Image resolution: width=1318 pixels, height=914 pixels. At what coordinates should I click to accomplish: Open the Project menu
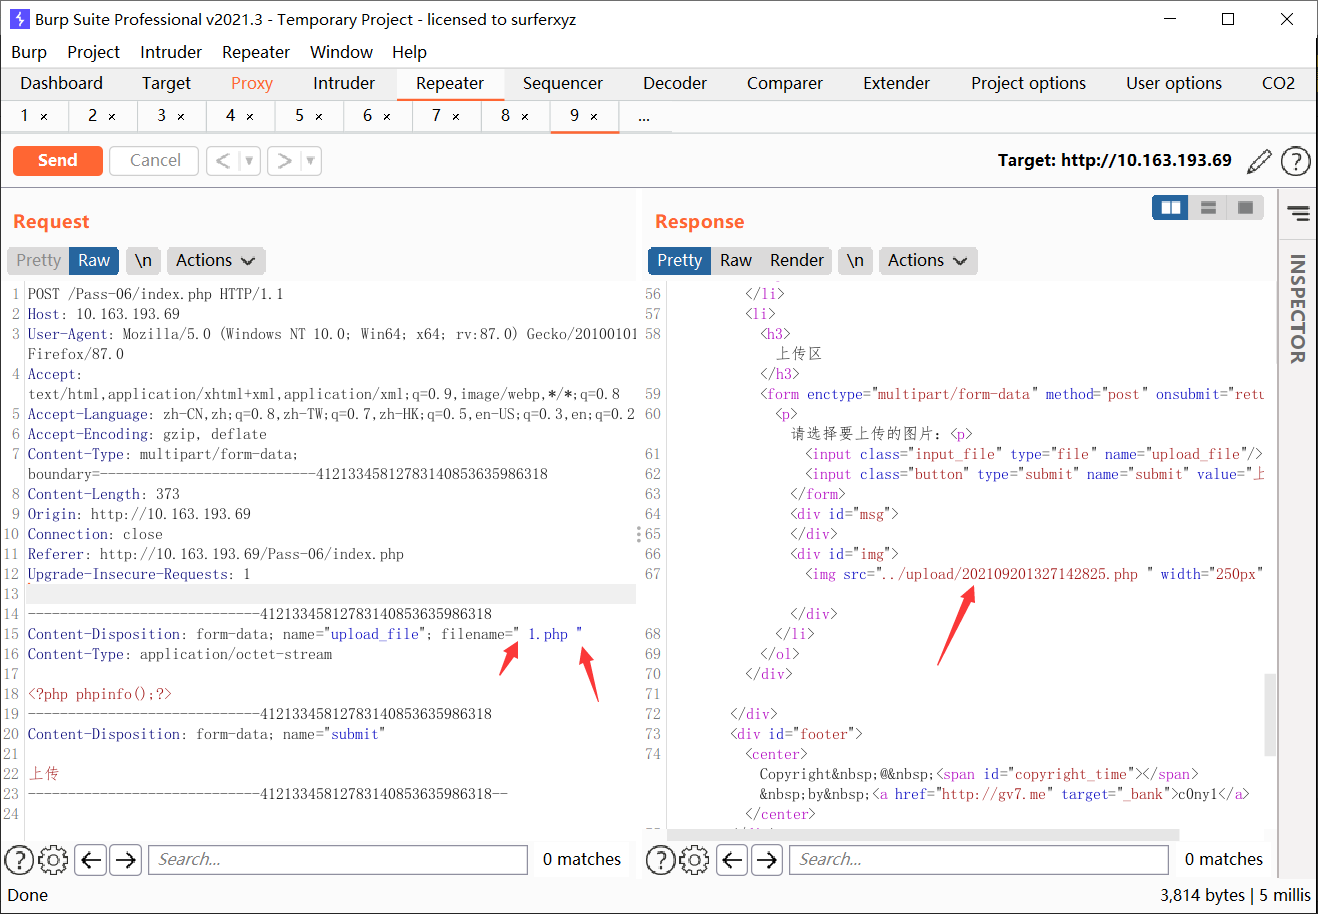[93, 52]
